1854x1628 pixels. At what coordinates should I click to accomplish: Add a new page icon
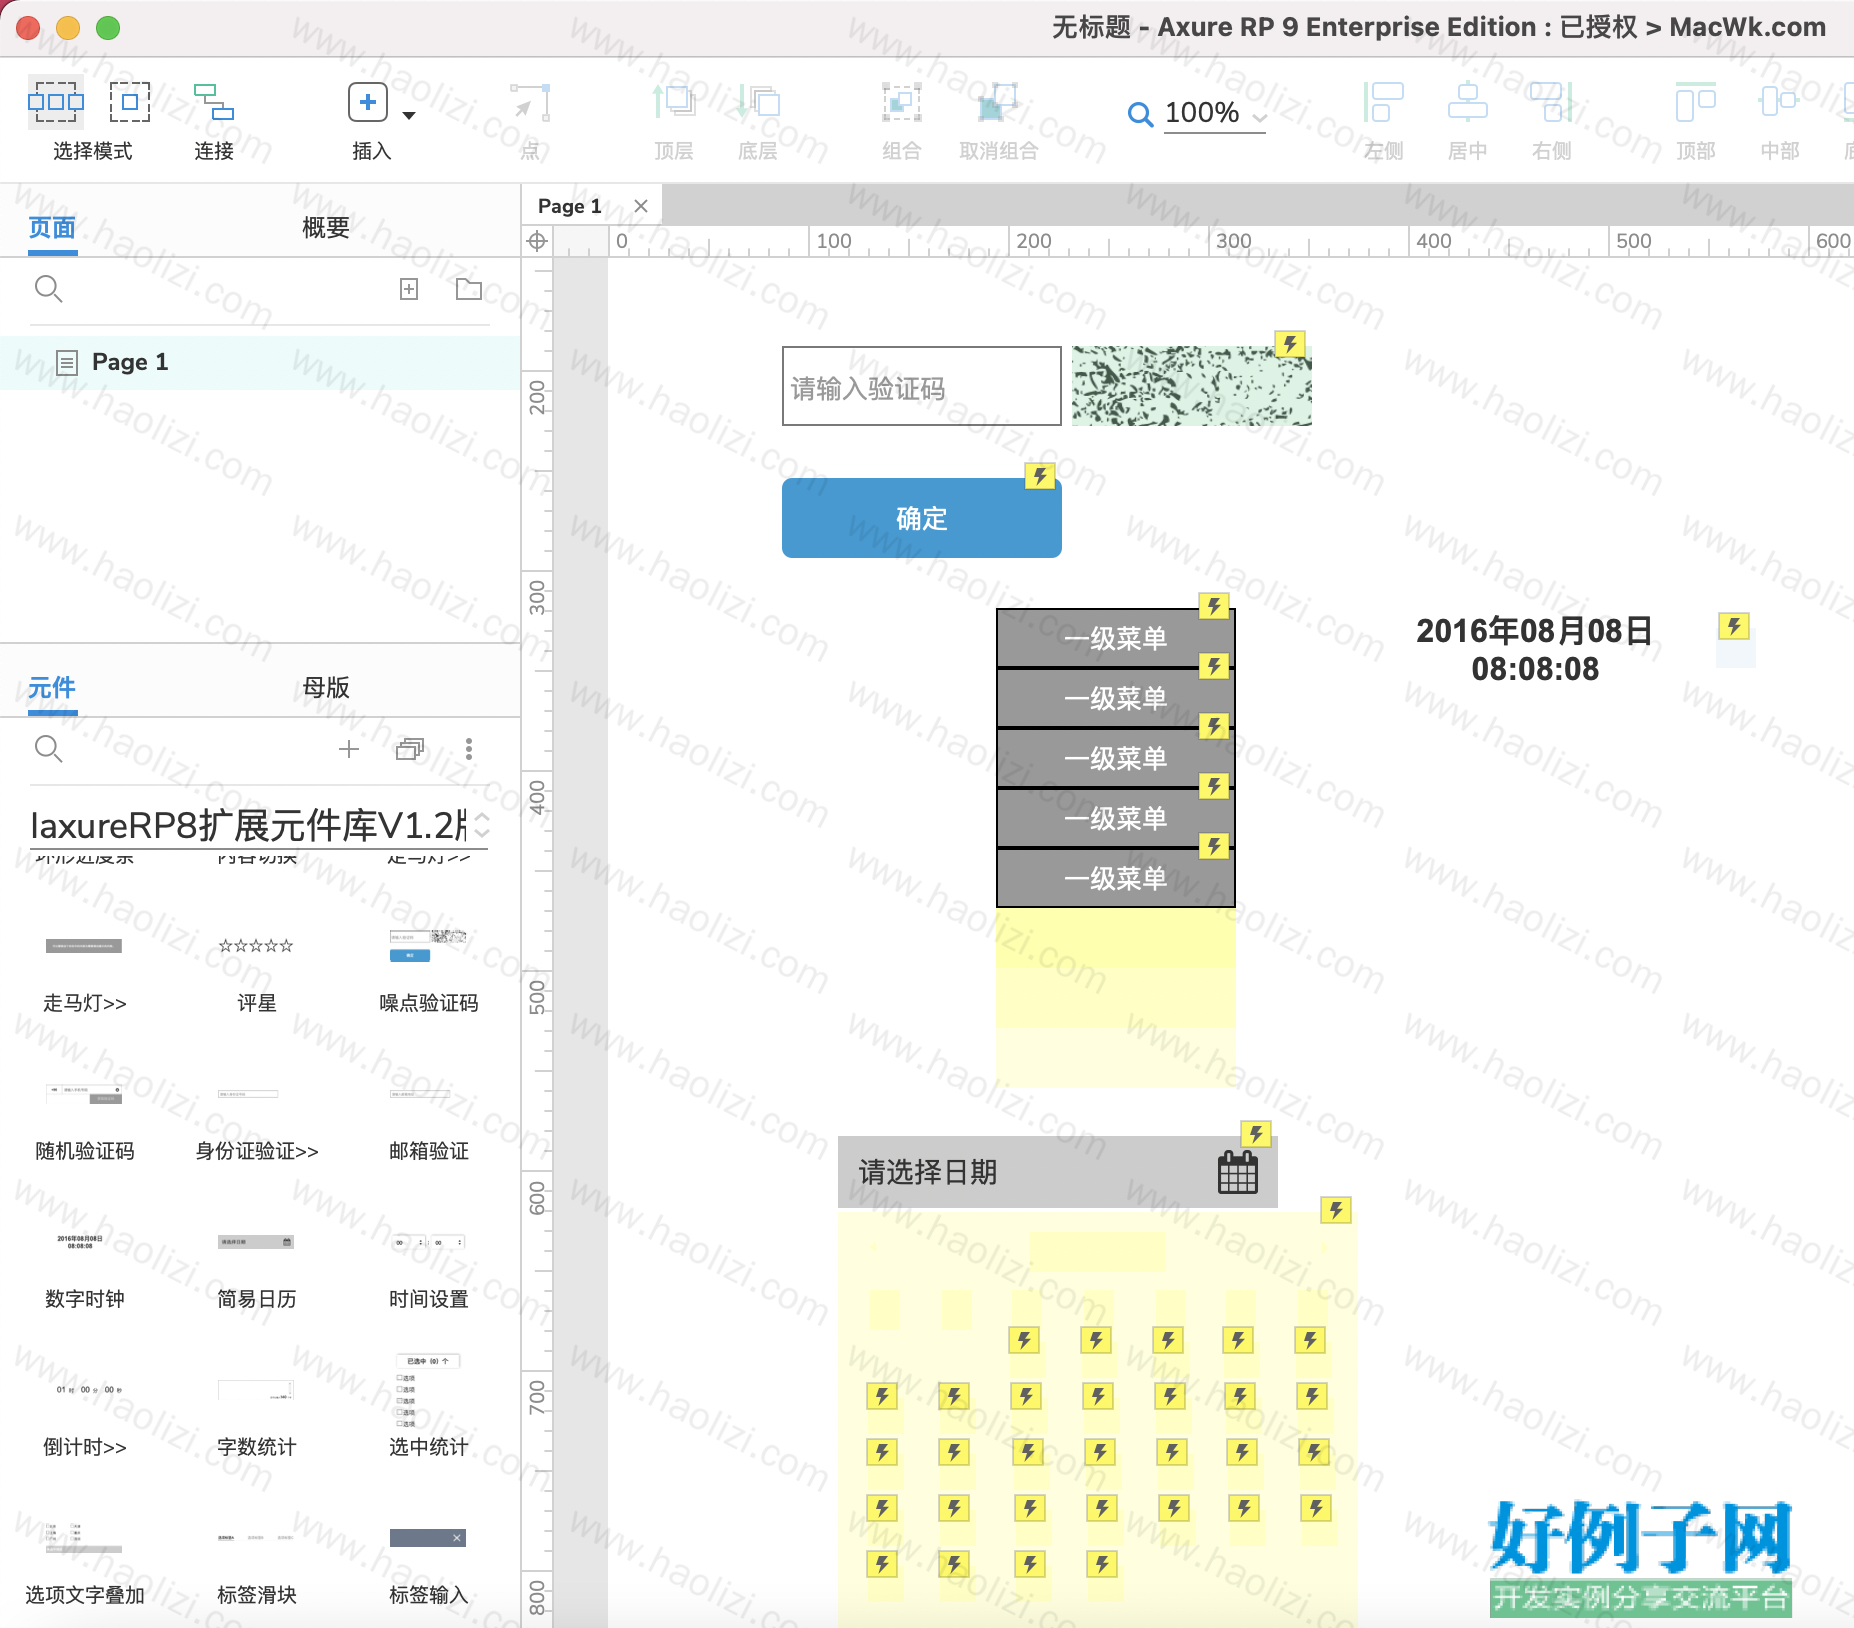409,289
